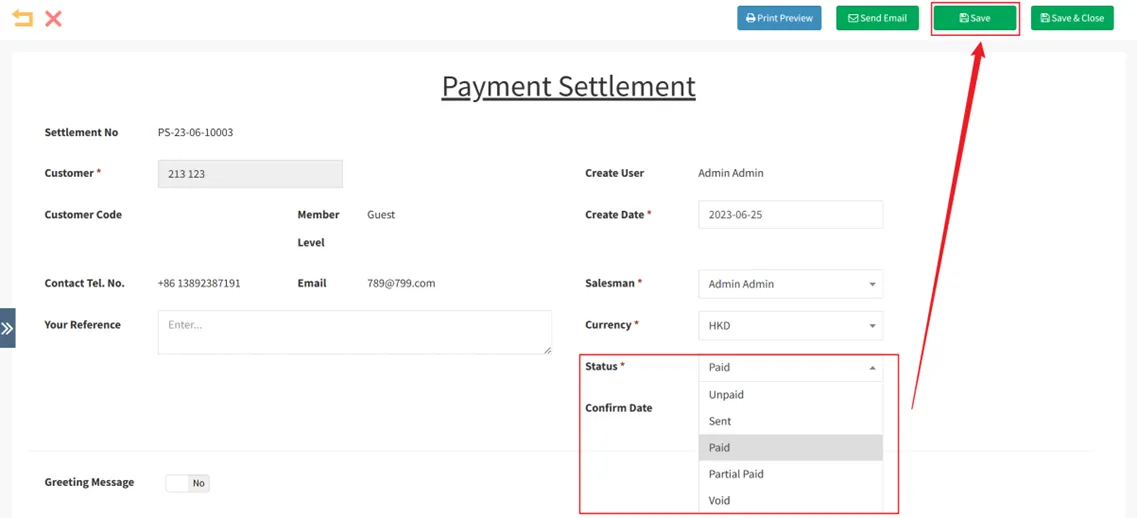Collapse the Status dropdown showing Paid
The image size is (1137, 518).
790,367
